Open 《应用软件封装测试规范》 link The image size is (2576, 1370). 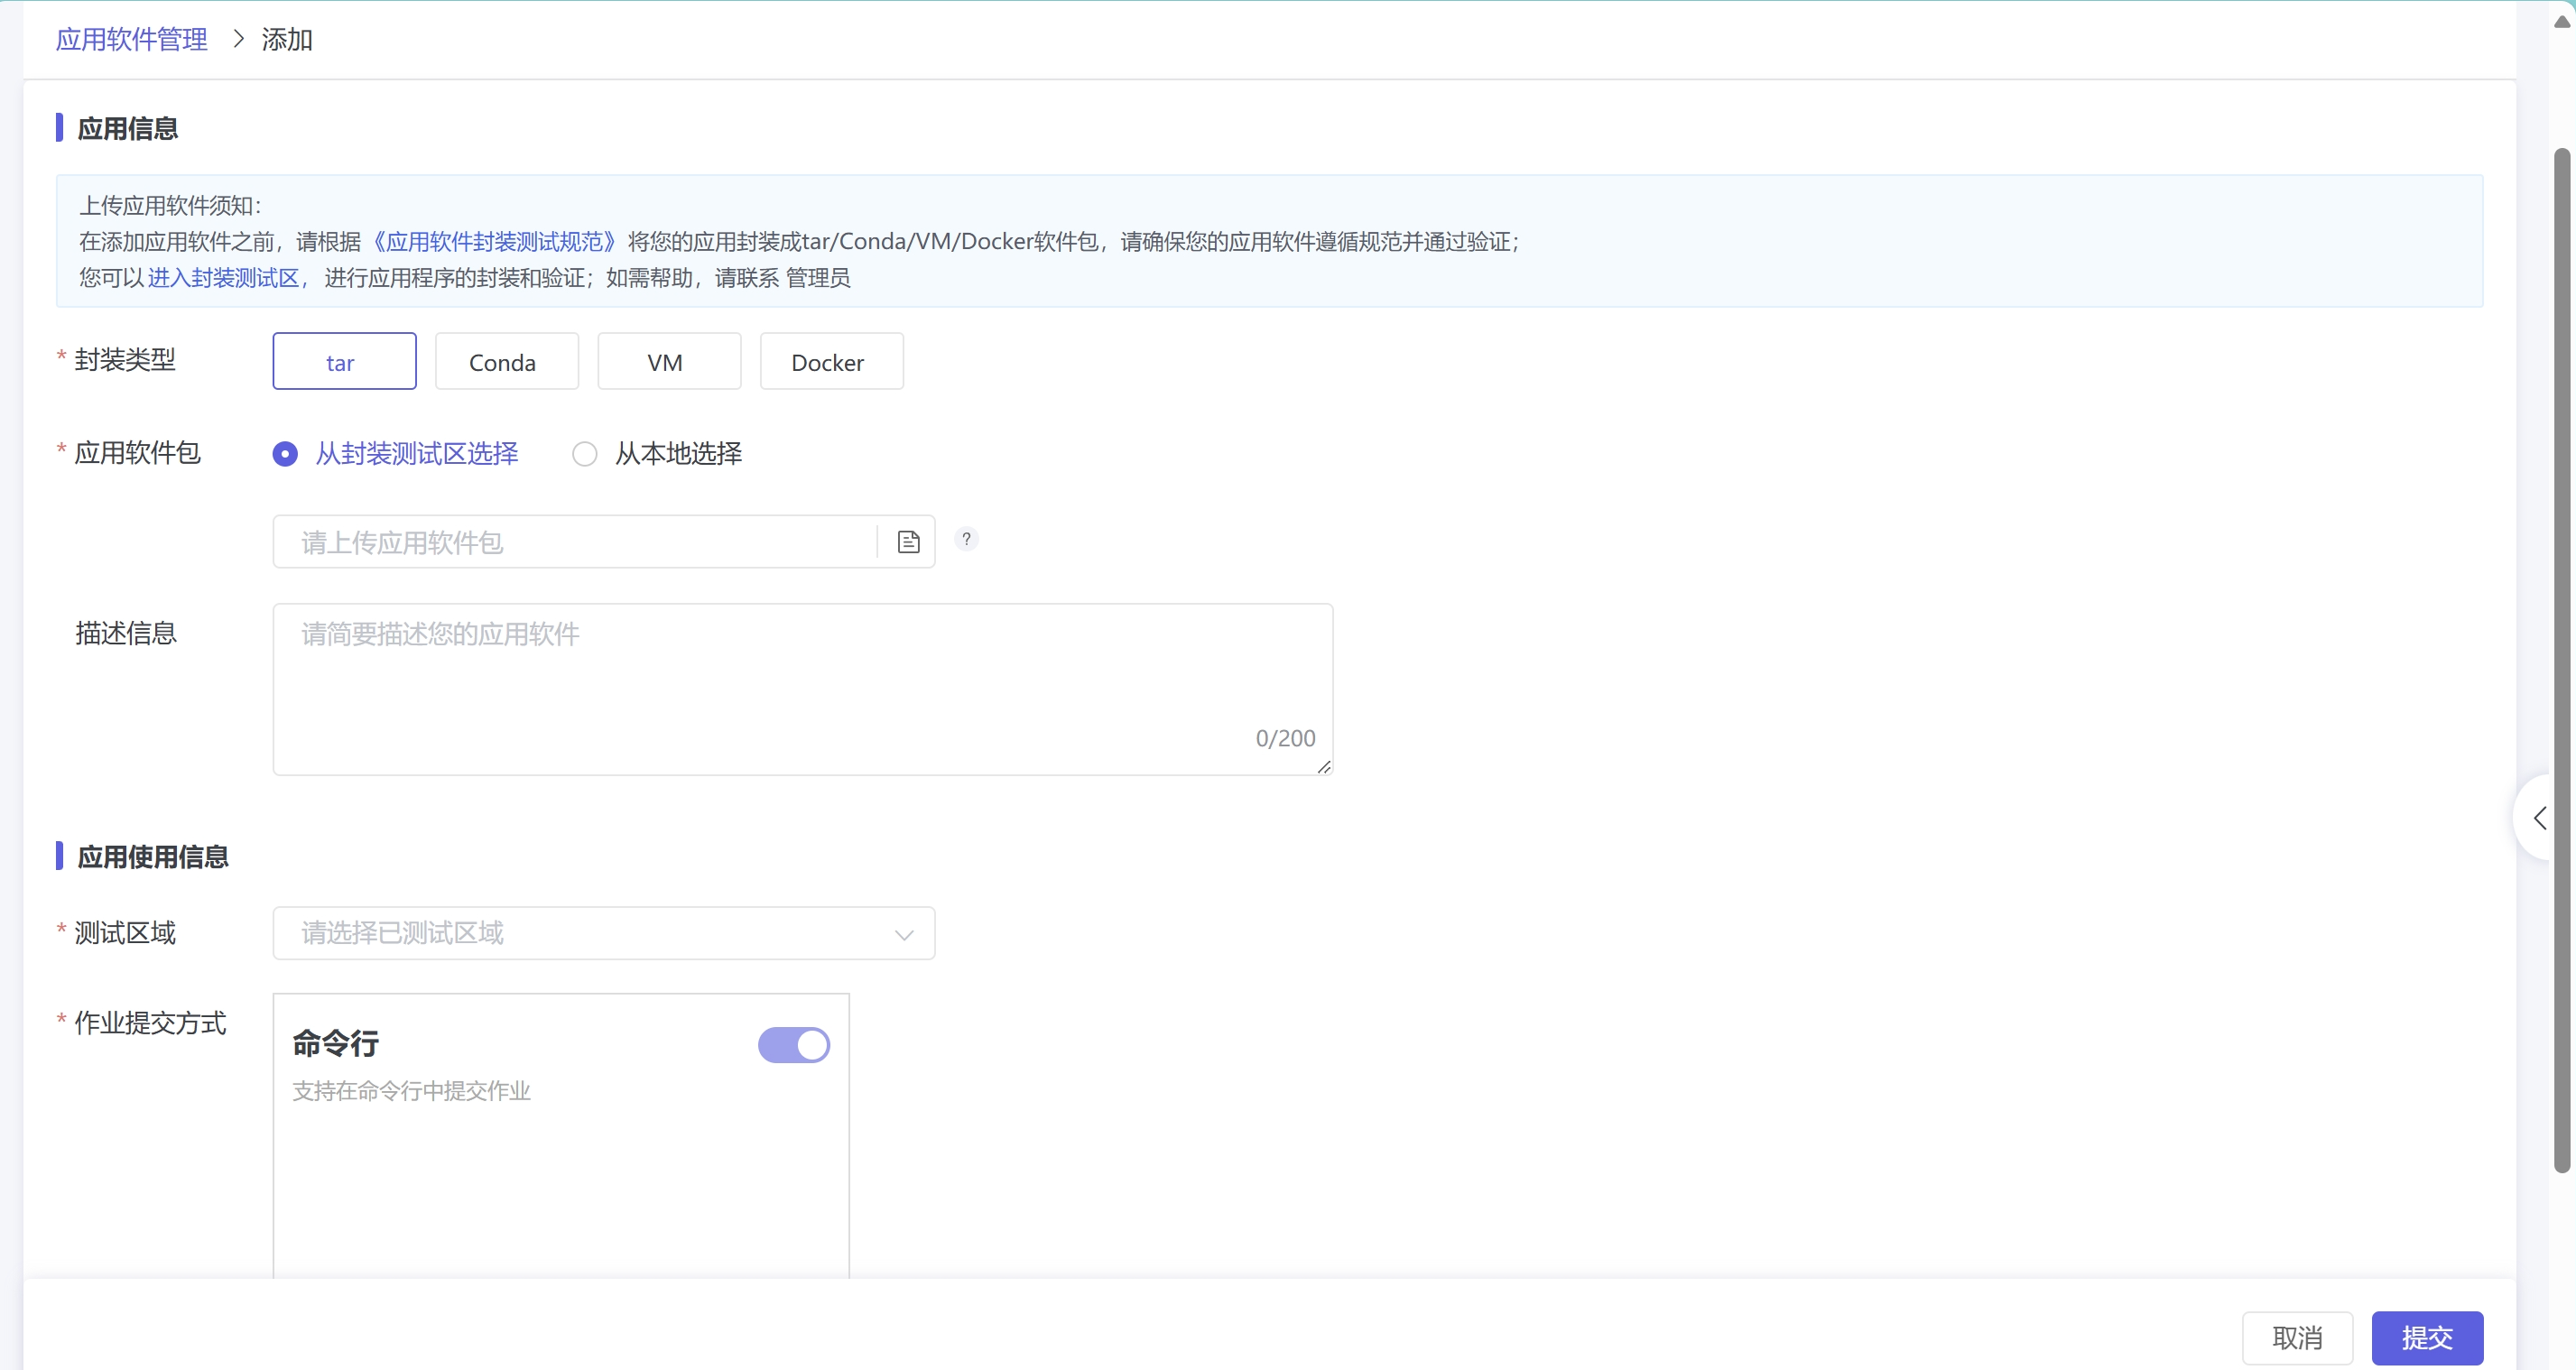494,242
